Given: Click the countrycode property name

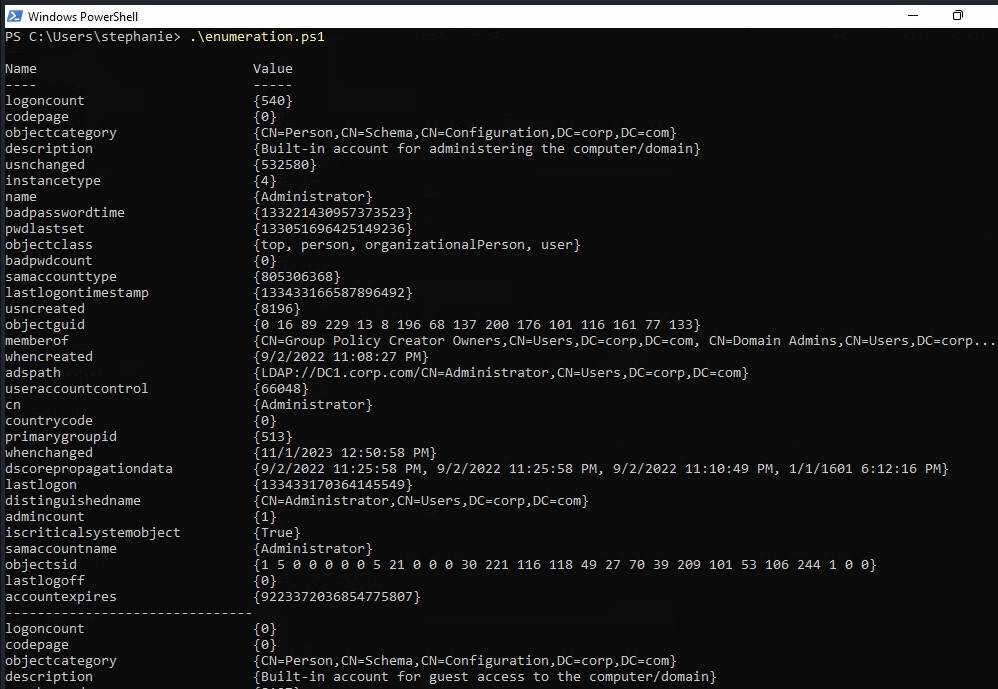Looking at the screenshot, I should pos(49,421).
